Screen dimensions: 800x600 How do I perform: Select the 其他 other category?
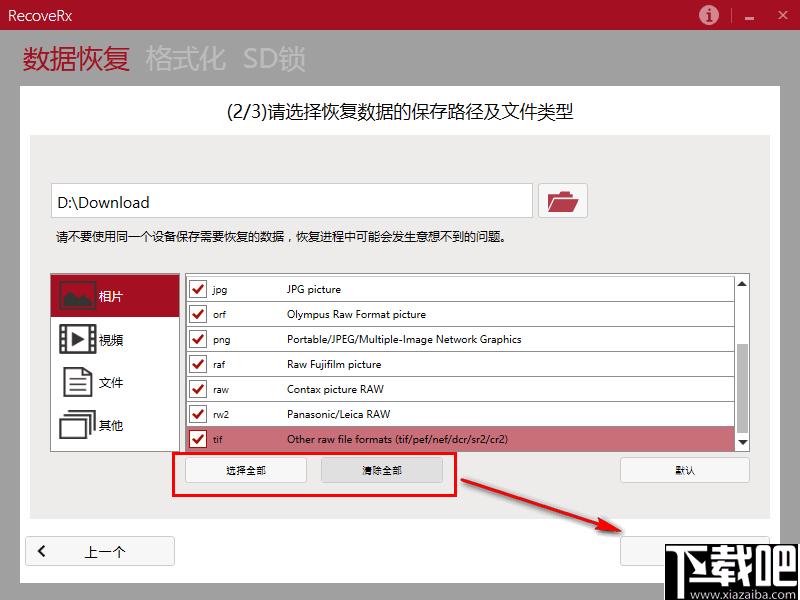[x=115, y=425]
